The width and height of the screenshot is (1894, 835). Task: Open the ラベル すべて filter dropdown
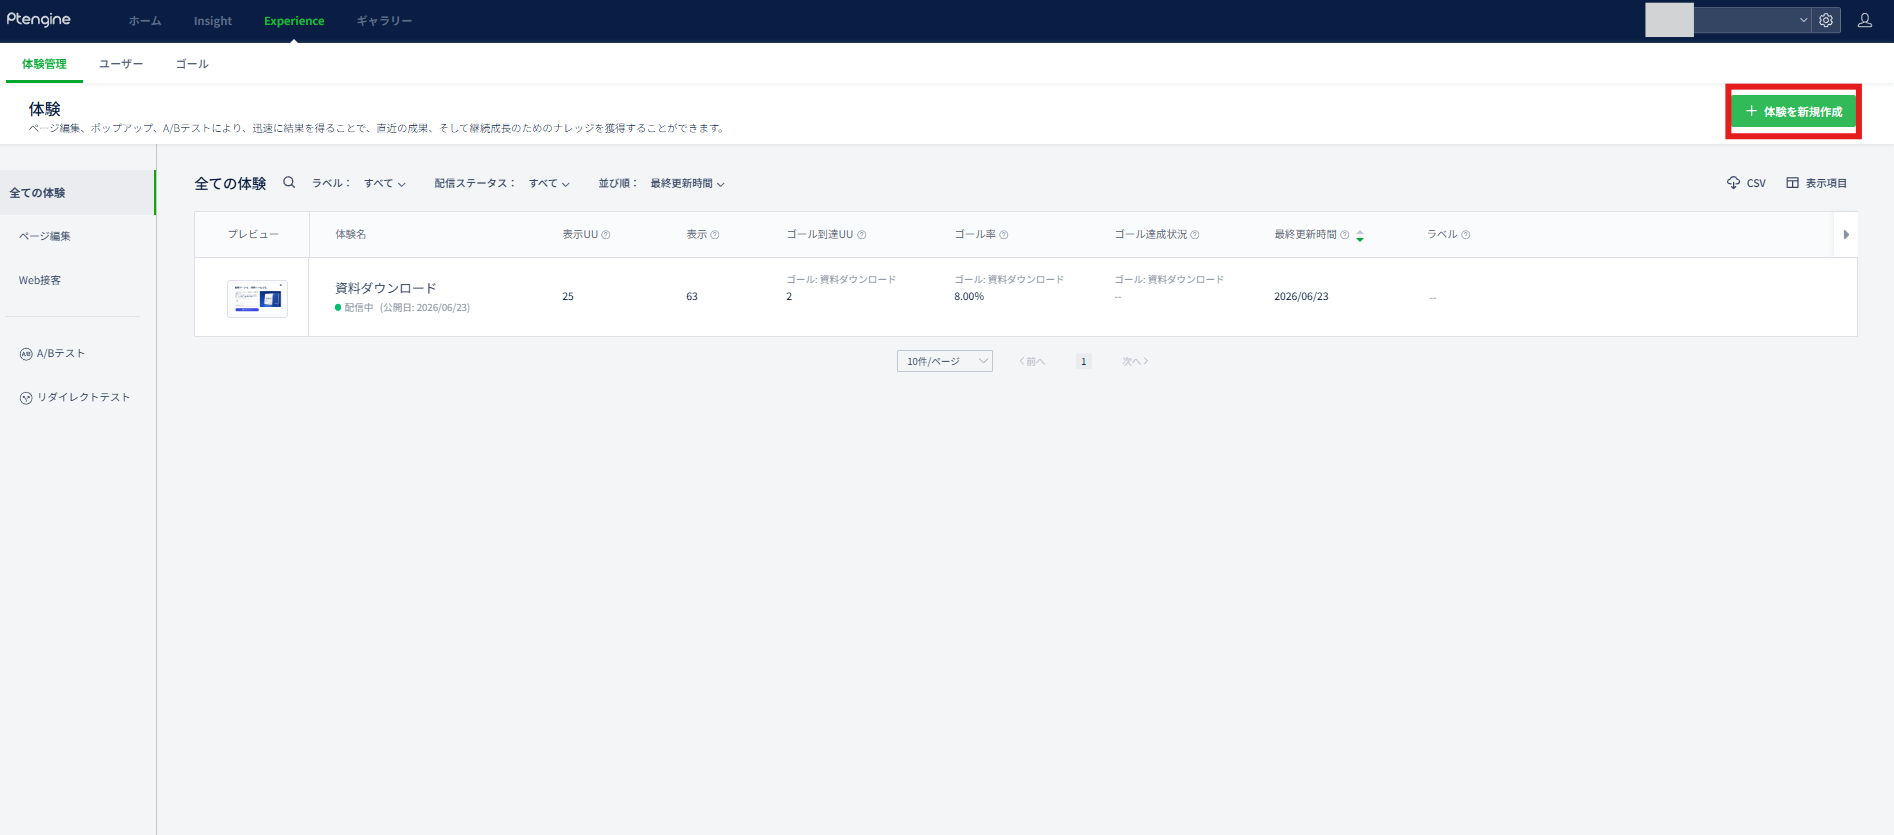(385, 184)
